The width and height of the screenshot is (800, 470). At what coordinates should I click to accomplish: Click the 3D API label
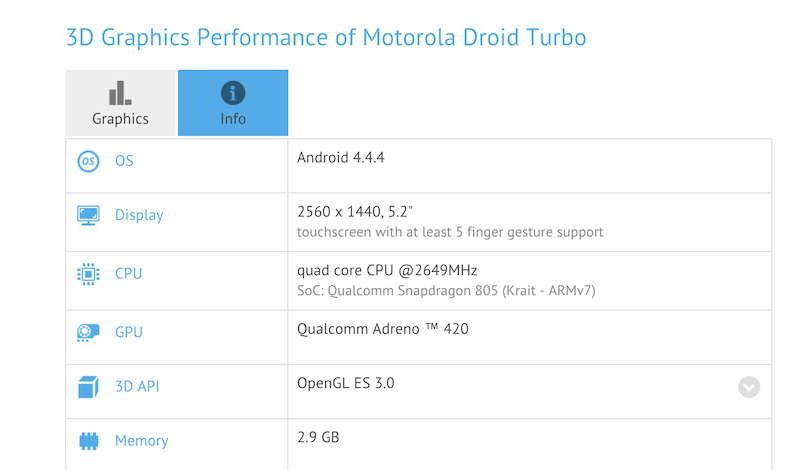[136, 386]
